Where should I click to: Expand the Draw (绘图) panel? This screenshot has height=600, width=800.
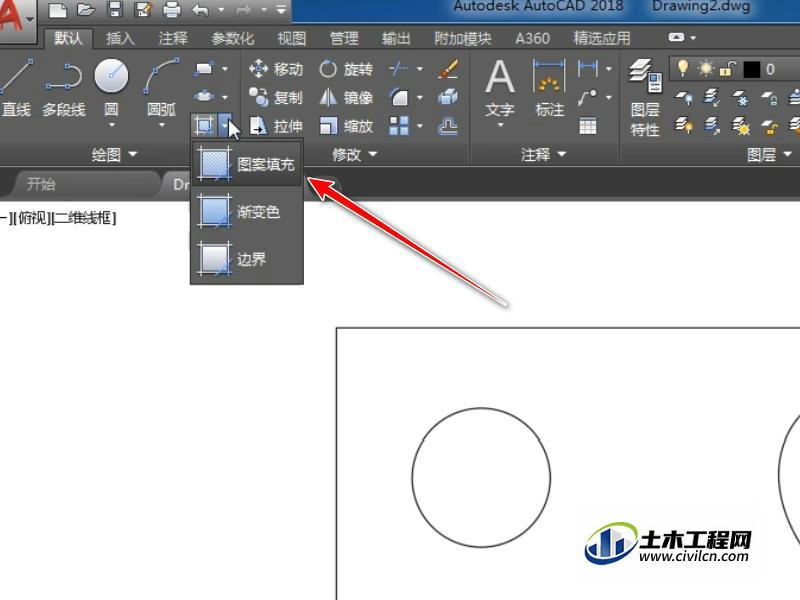tap(115, 154)
